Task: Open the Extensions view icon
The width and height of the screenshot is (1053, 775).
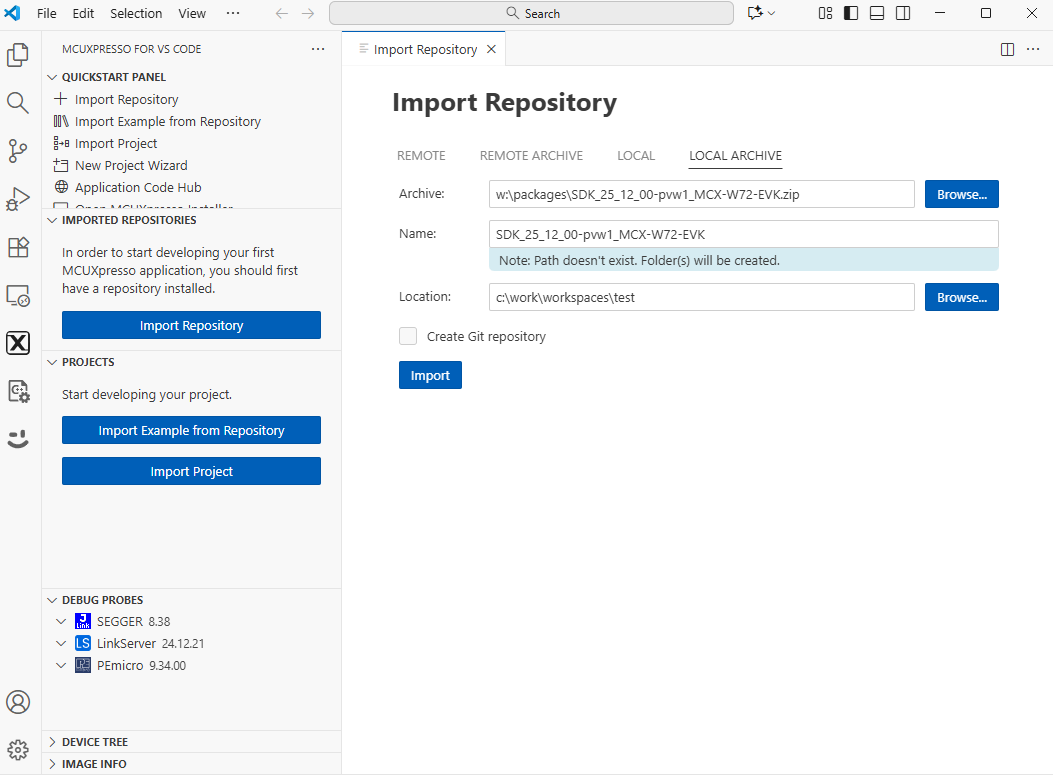Action: (x=18, y=247)
